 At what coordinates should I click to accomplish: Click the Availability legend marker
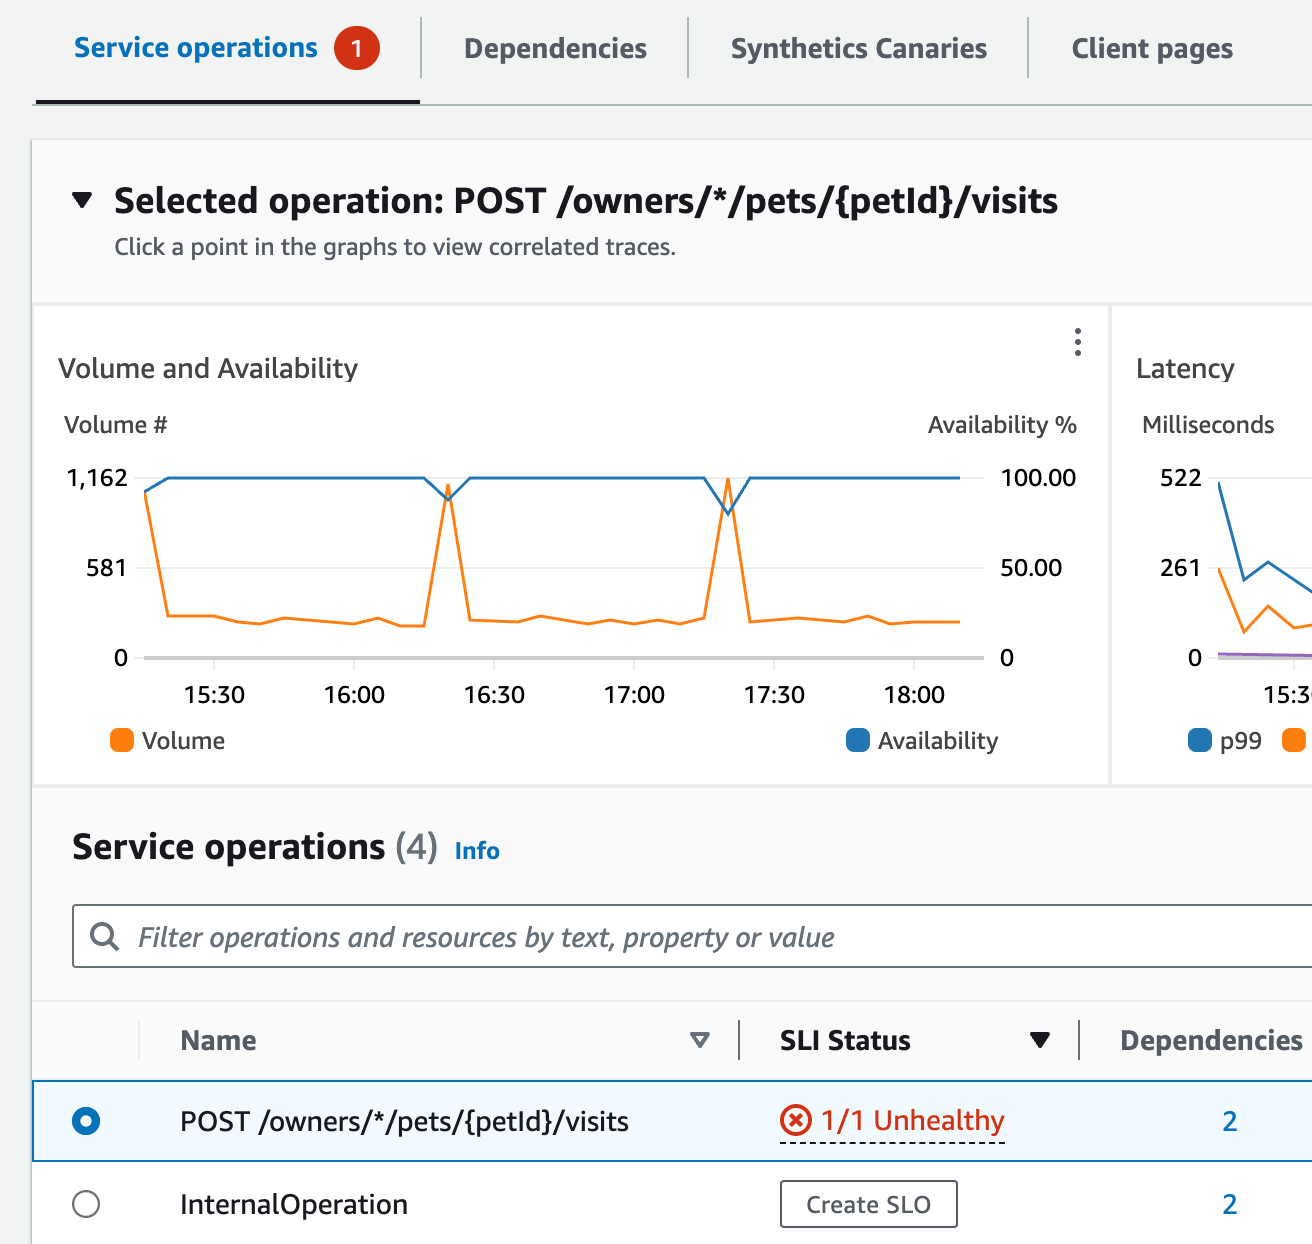point(857,740)
